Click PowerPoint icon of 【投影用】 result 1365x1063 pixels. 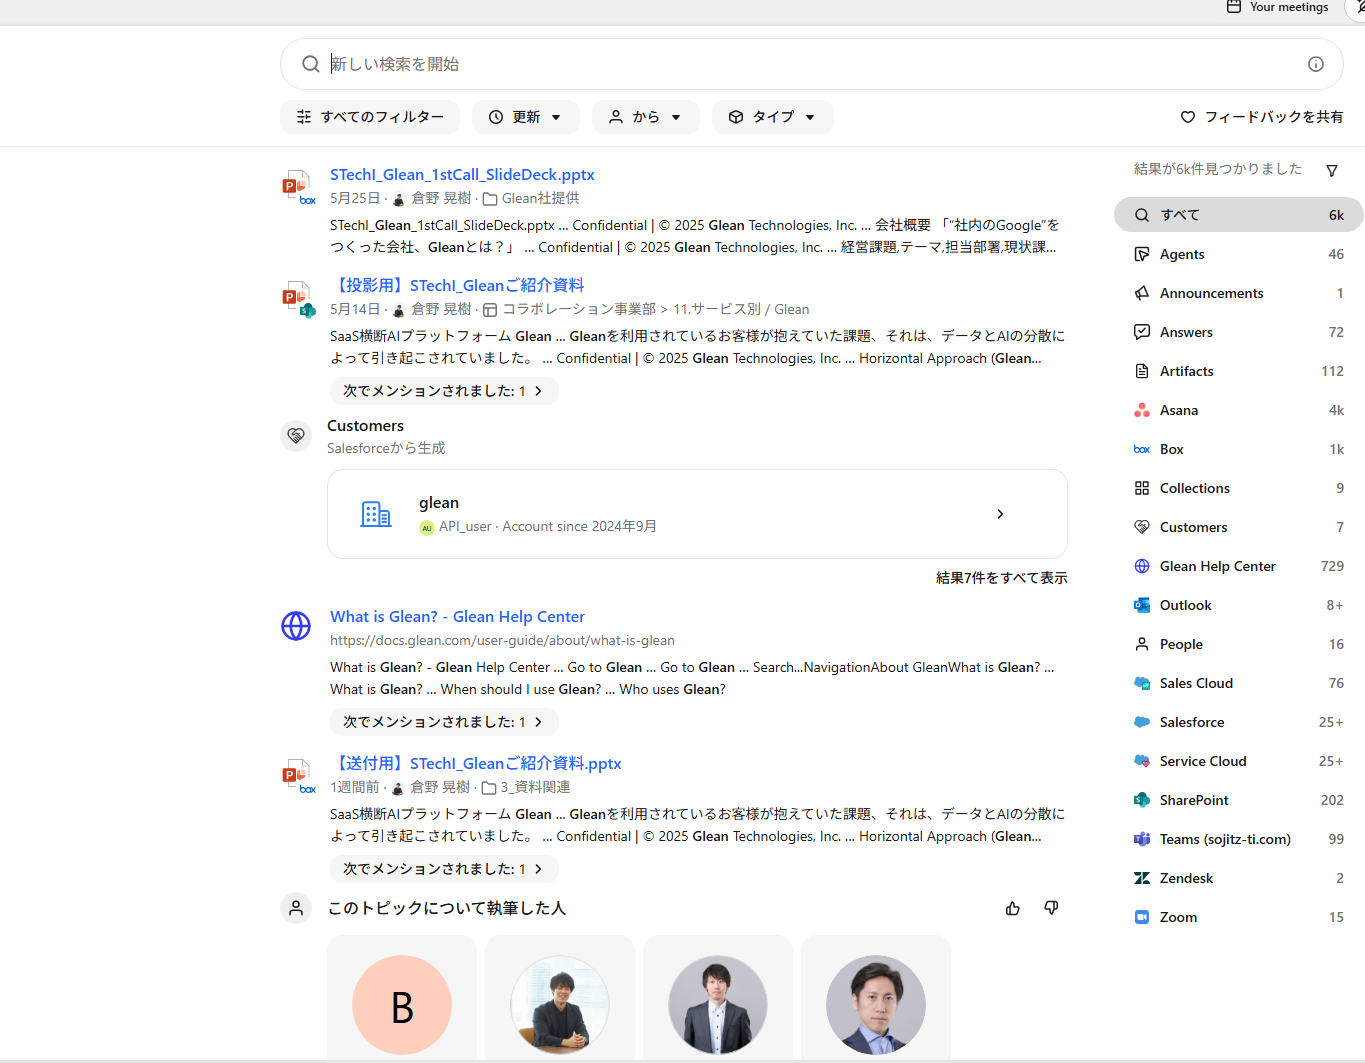tap(297, 298)
